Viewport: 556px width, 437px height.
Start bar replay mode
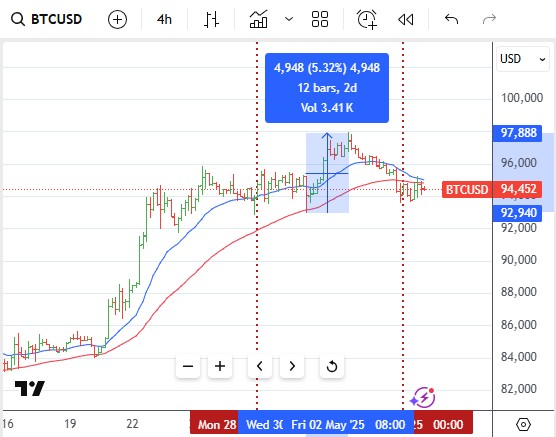coord(406,19)
